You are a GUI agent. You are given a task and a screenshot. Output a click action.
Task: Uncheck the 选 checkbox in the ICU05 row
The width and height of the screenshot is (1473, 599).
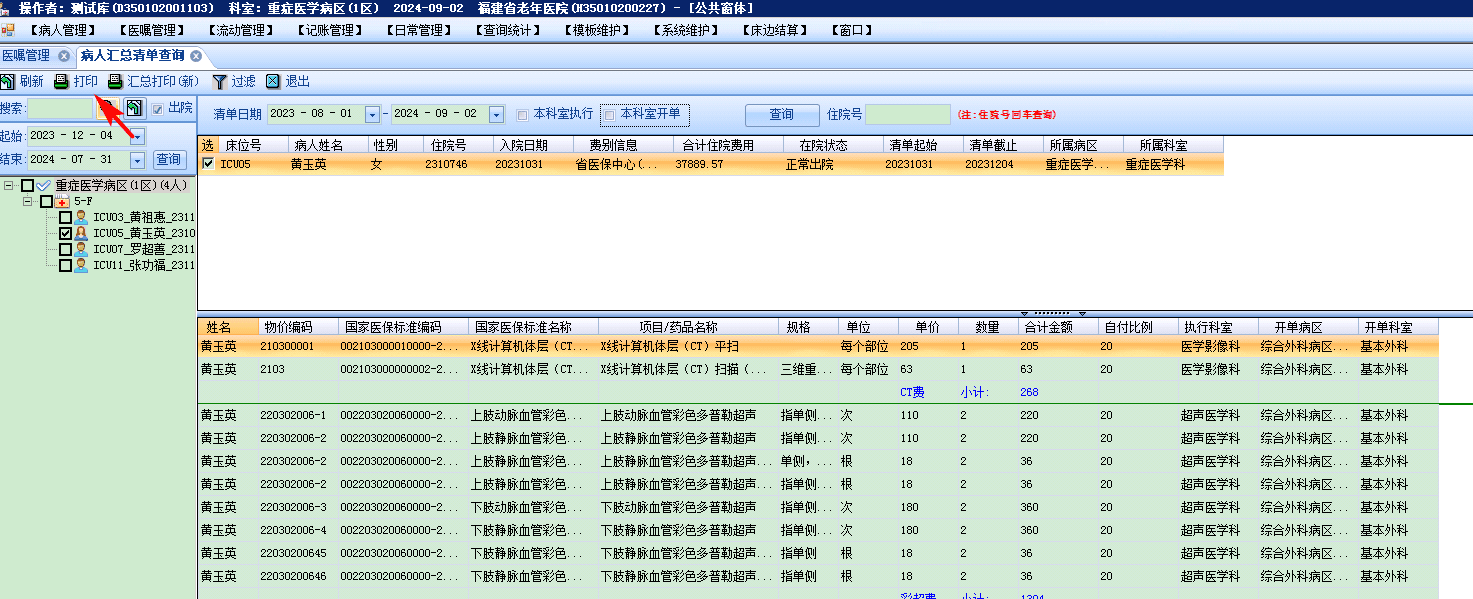208,164
